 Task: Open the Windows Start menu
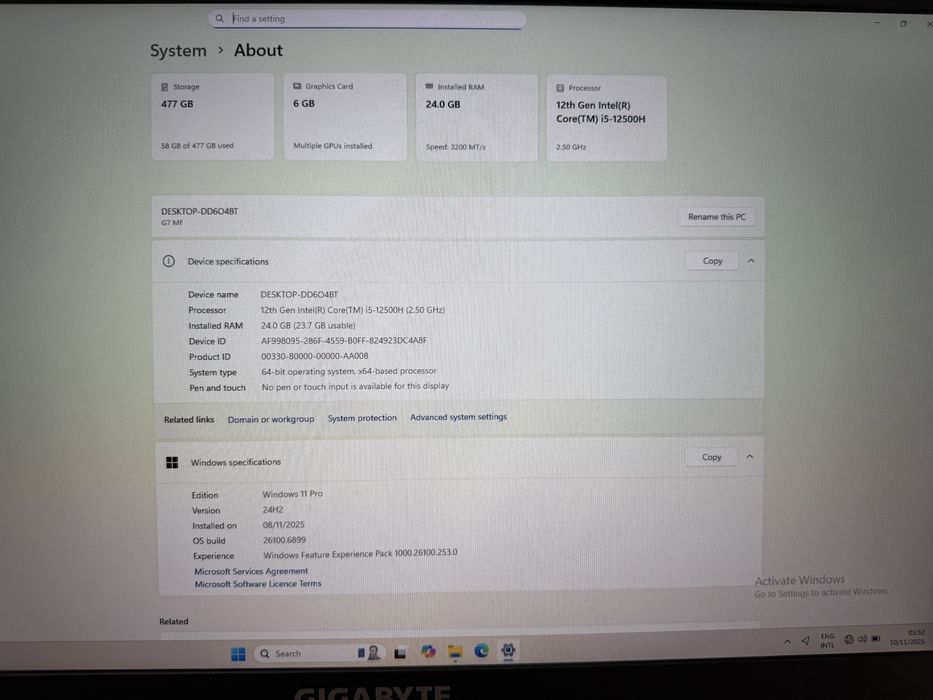238,654
